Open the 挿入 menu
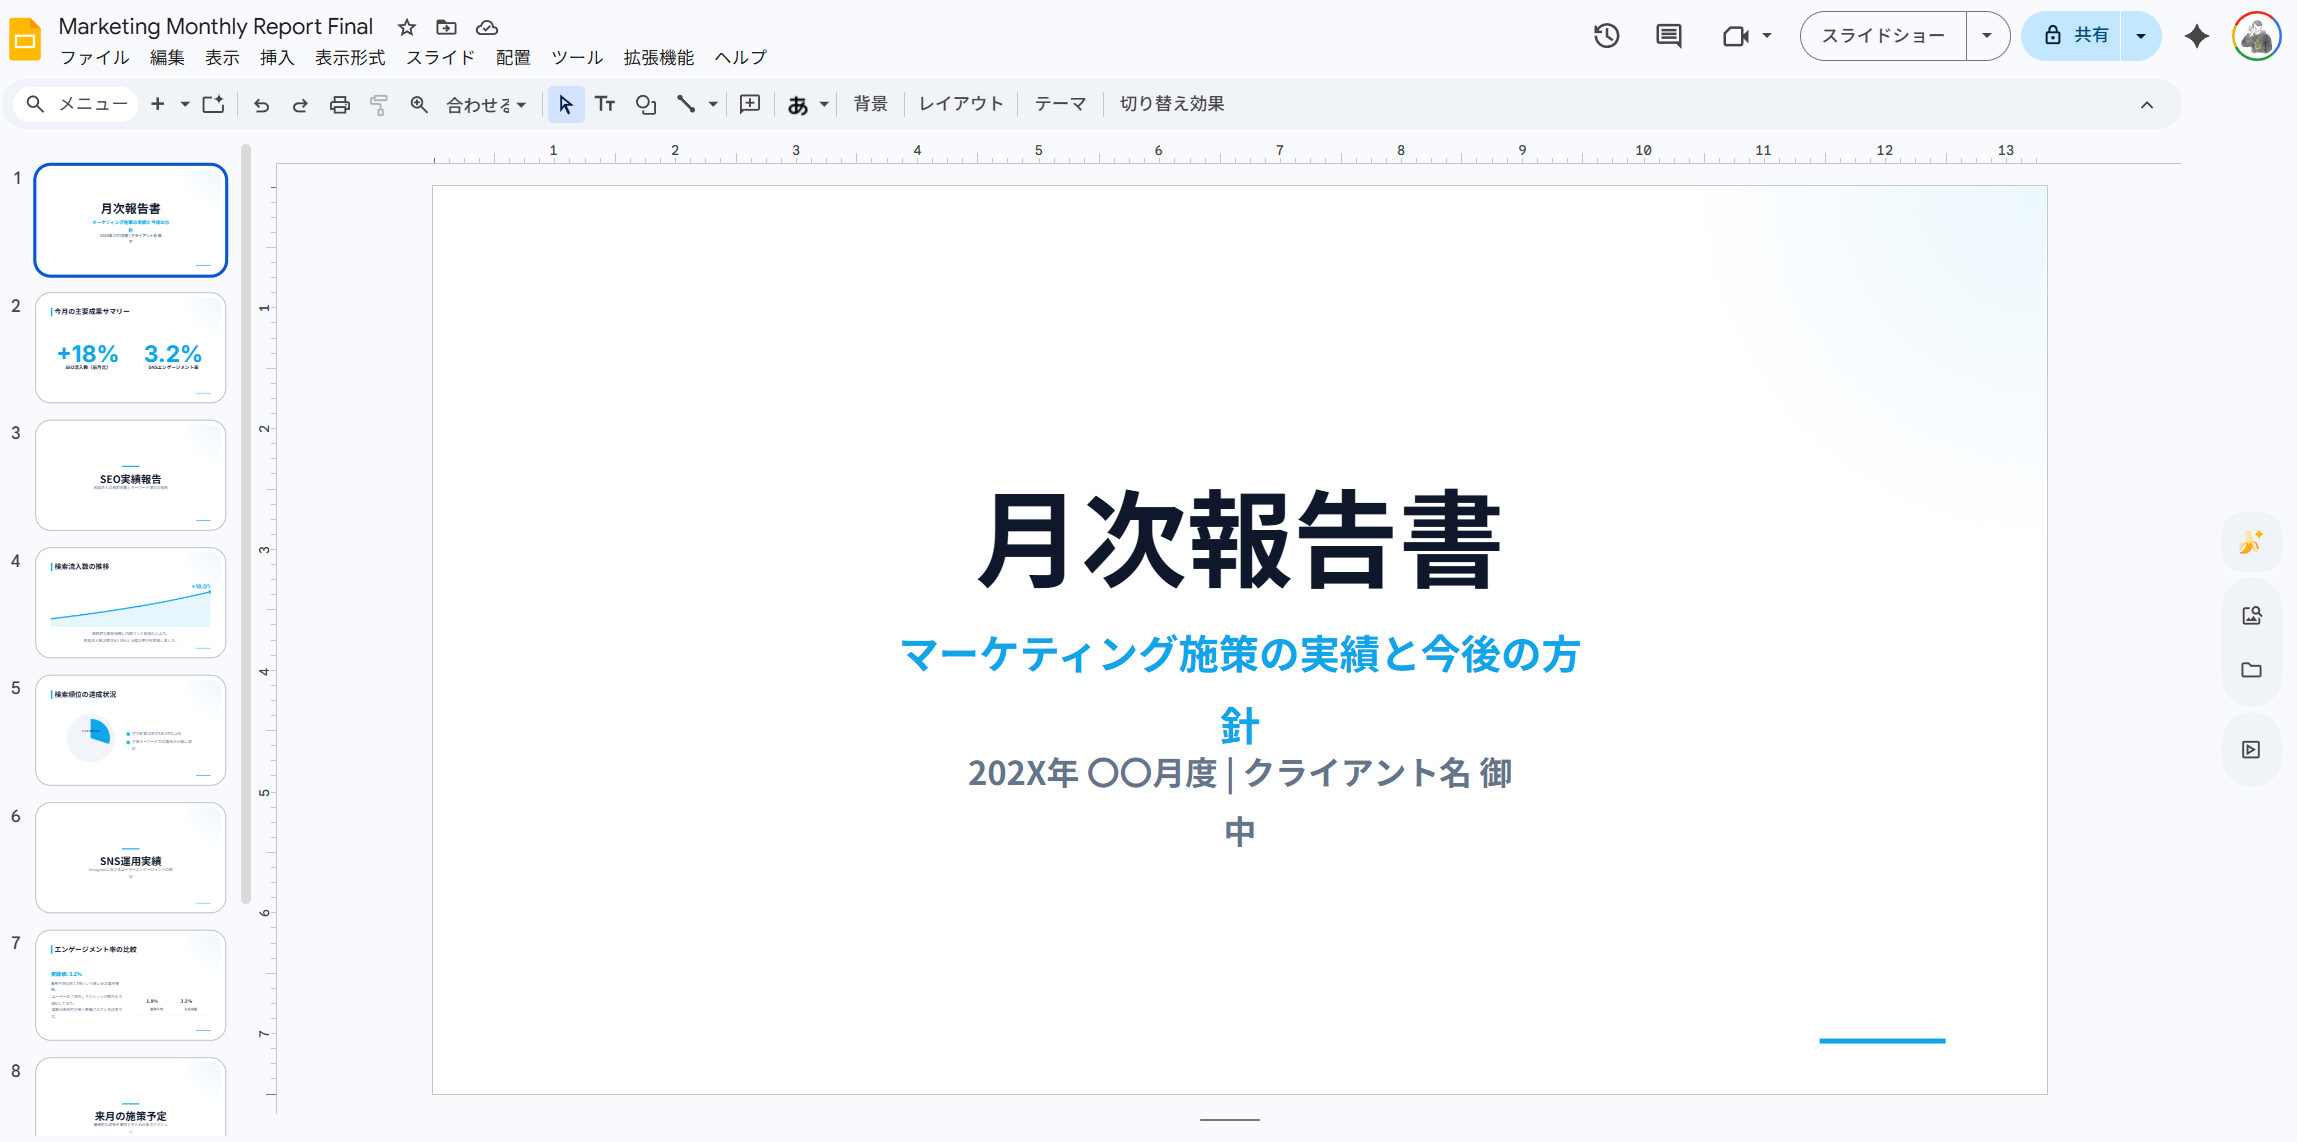The height and width of the screenshot is (1142, 2297). click(276, 57)
